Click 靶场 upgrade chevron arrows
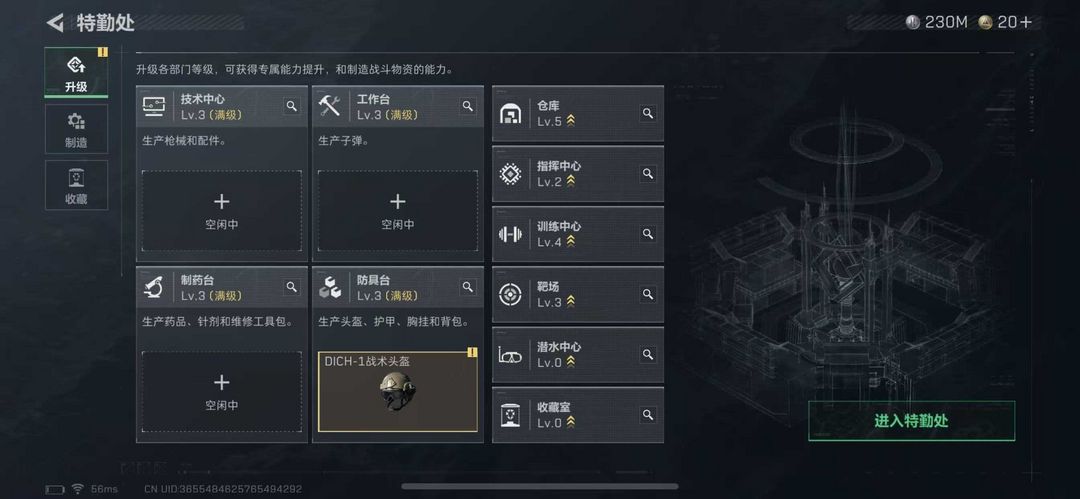The height and width of the screenshot is (499, 1080). tap(570, 302)
